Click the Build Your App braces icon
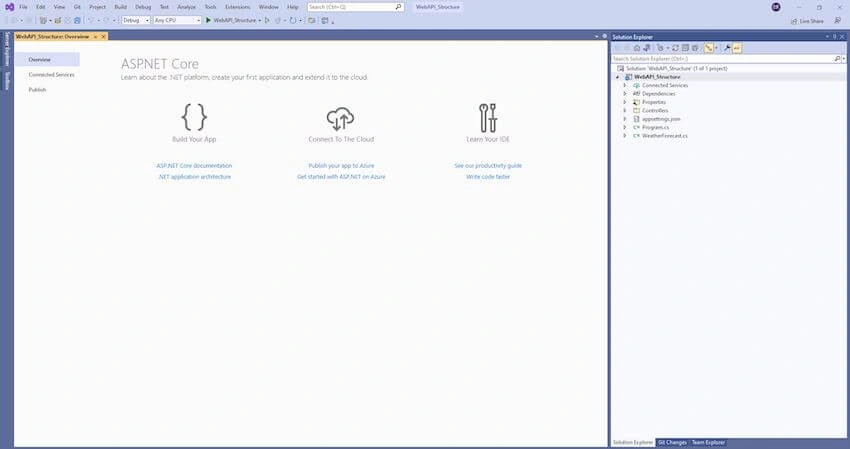This screenshot has width=850, height=449. coord(194,117)
